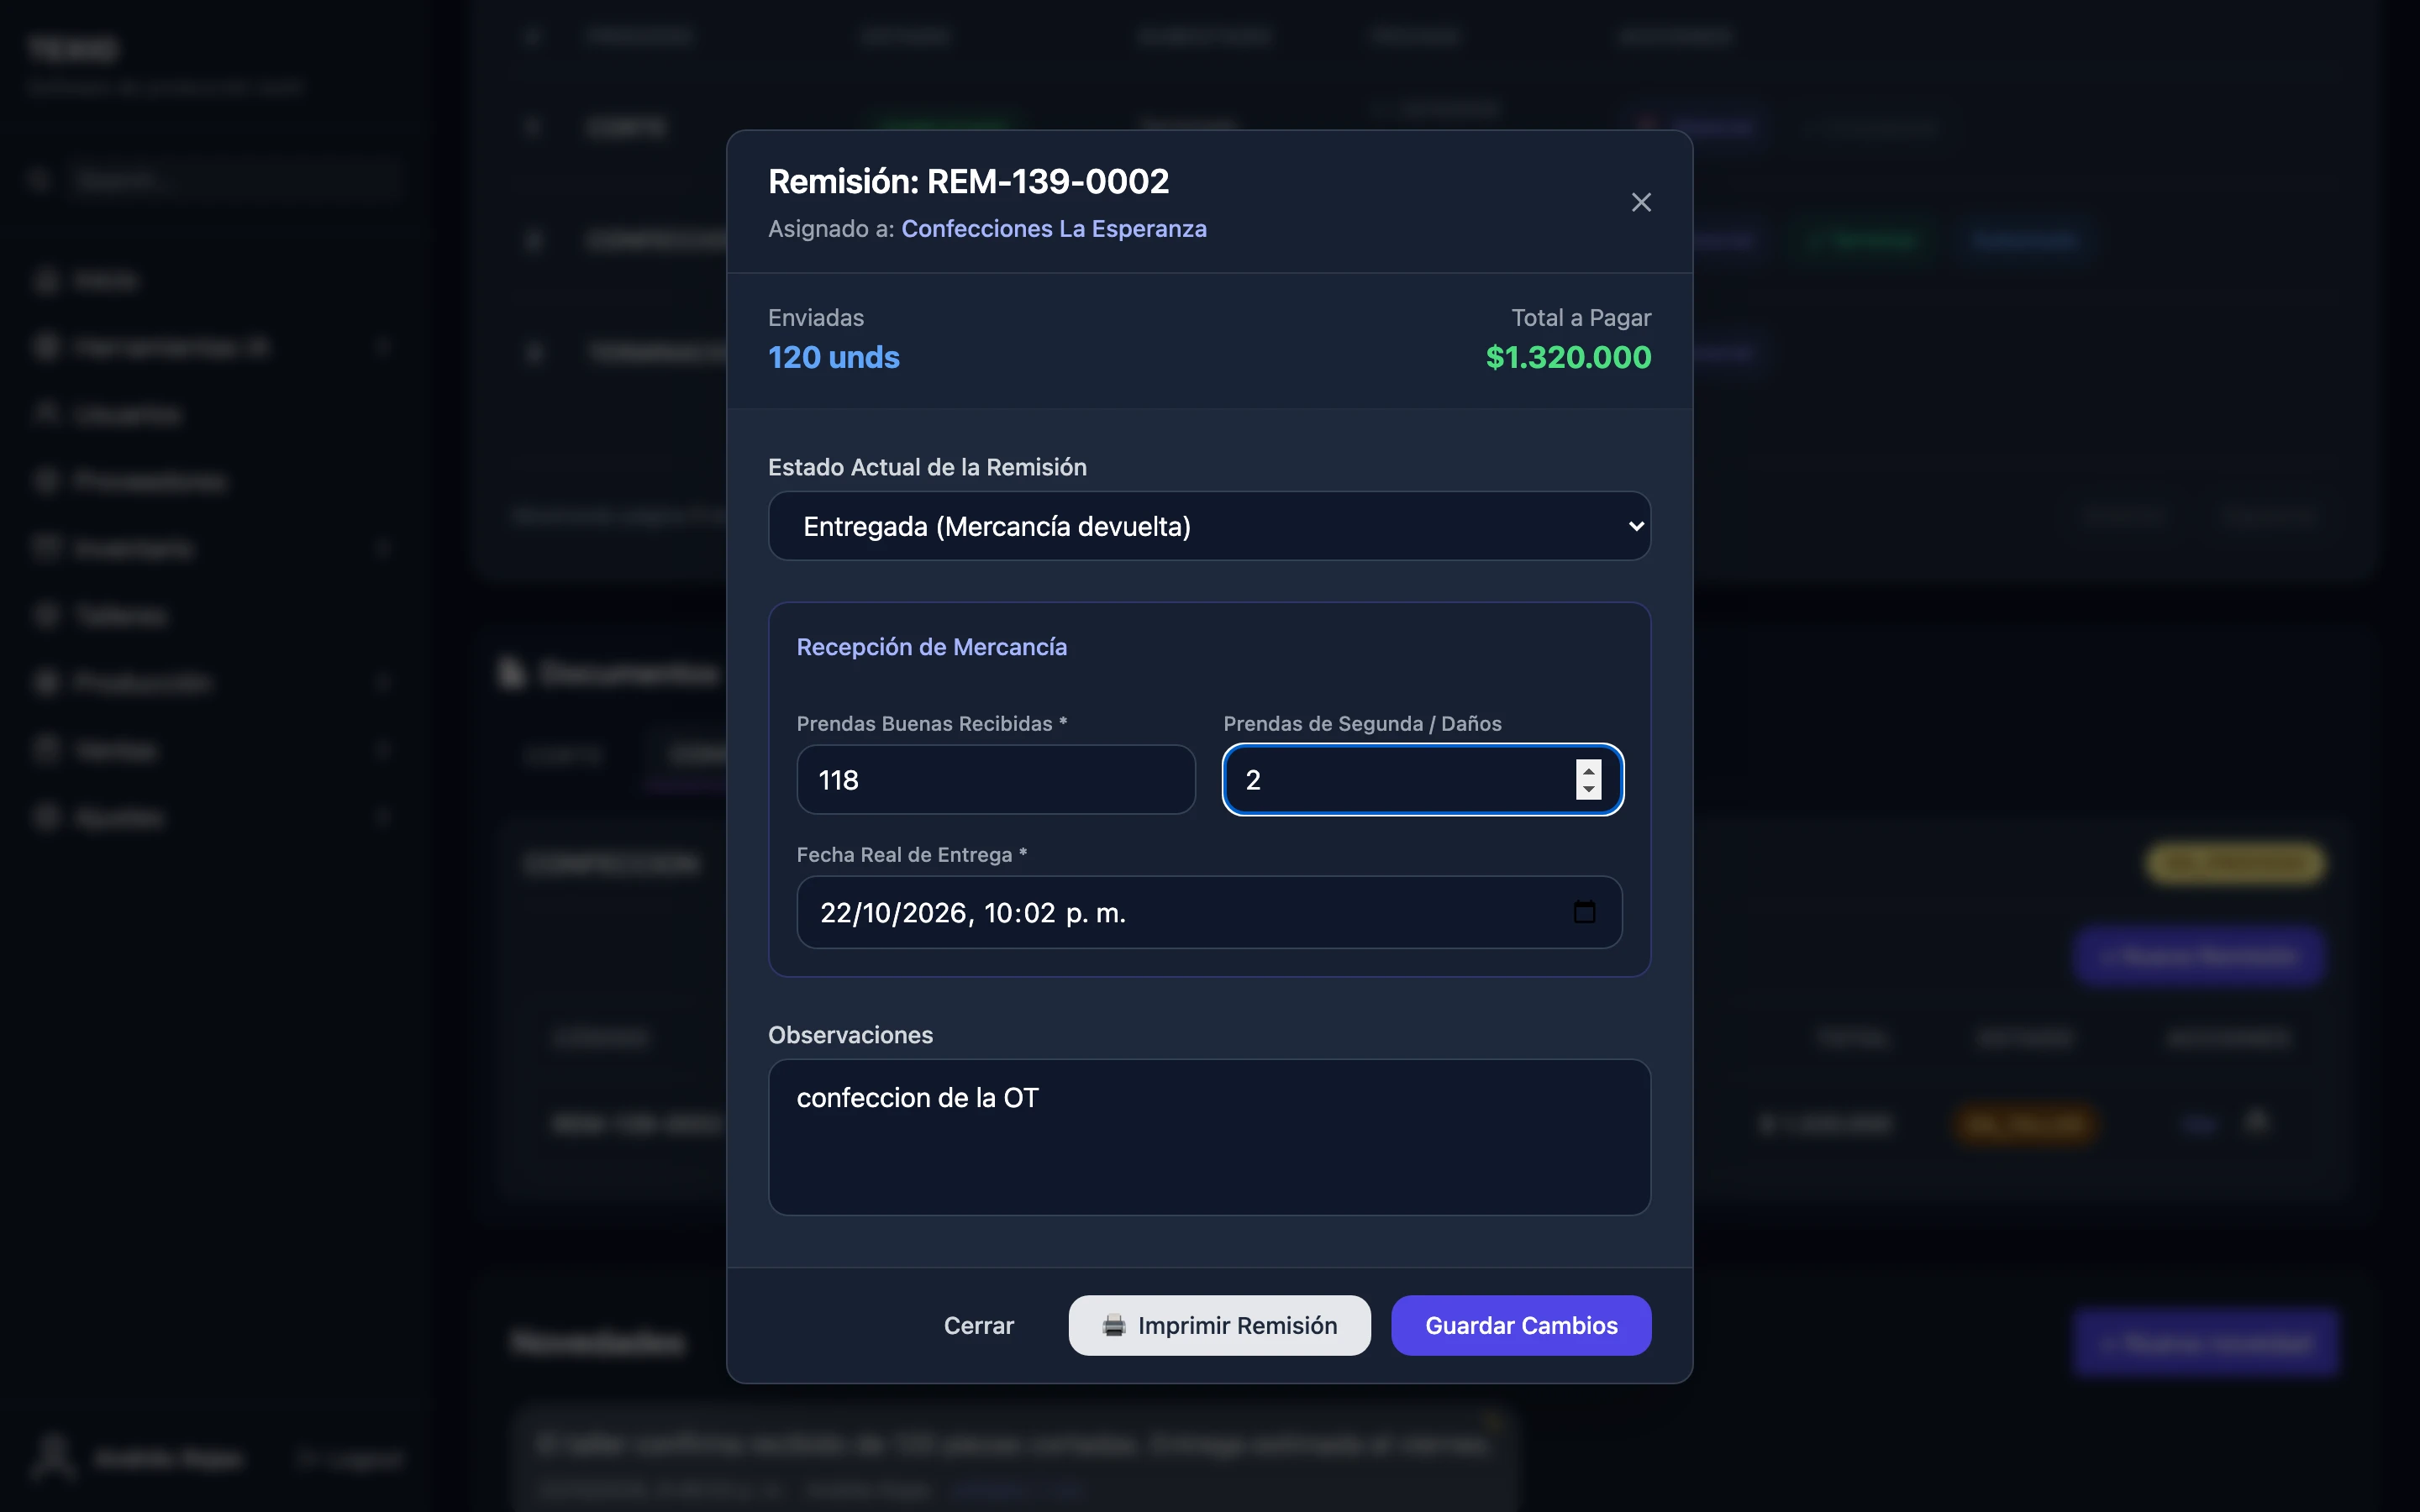Click the Prendas Buenas Recibidas field
Screen dimensions: 2420x1512
point(996,780)
